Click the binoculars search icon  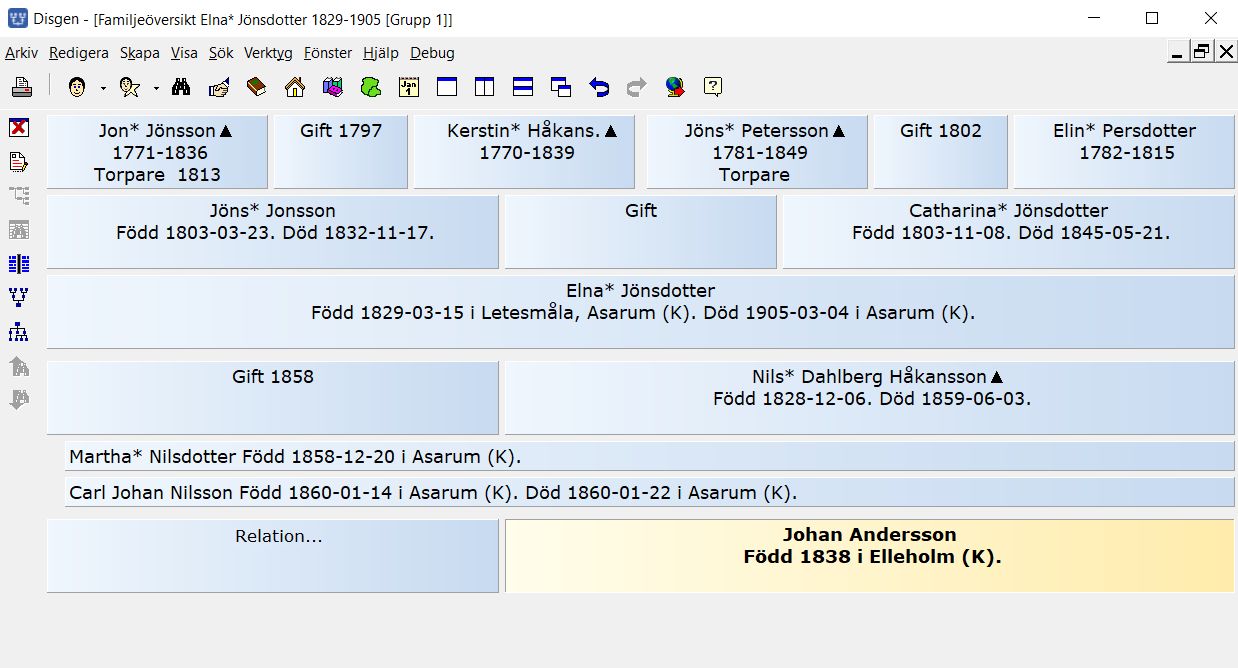click(181, 87)
